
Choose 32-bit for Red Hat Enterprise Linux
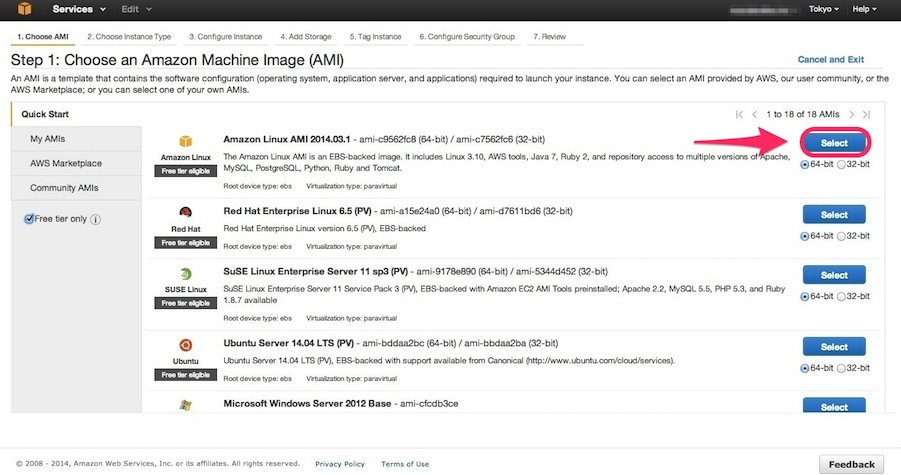pos(840,236)
